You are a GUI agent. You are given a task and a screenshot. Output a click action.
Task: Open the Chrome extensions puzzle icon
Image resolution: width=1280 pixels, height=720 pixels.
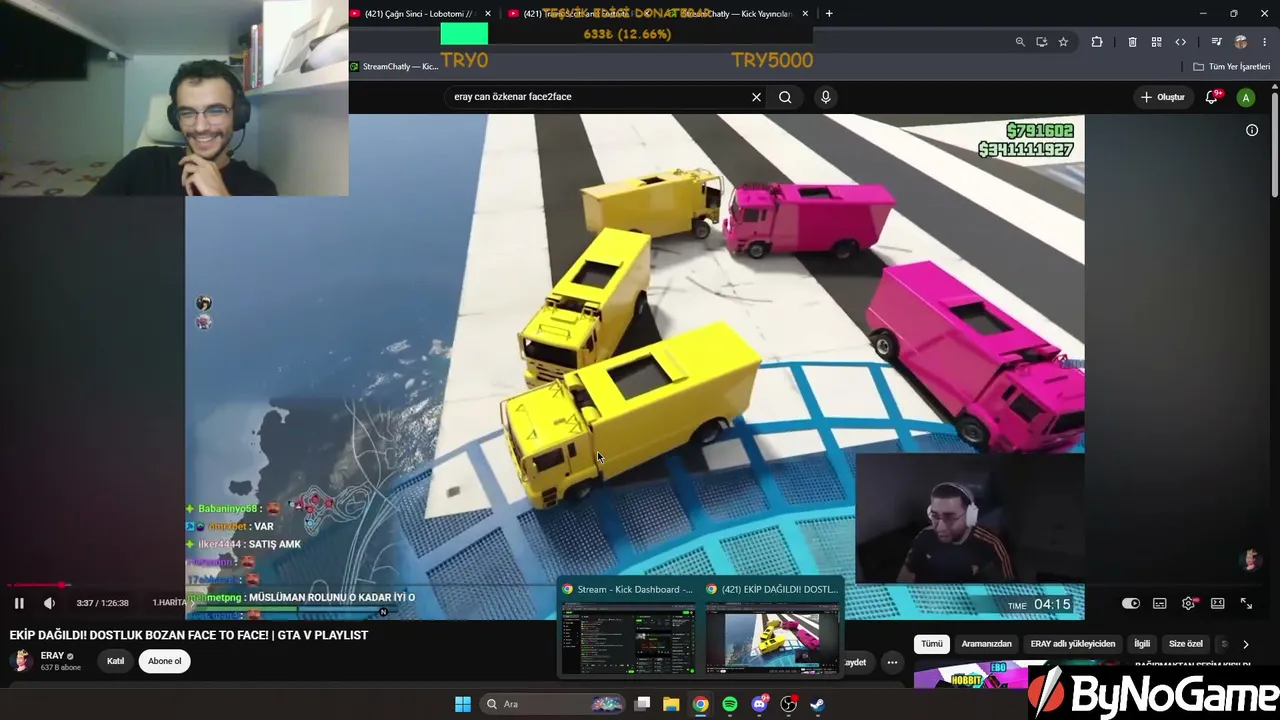[1097, 42]
